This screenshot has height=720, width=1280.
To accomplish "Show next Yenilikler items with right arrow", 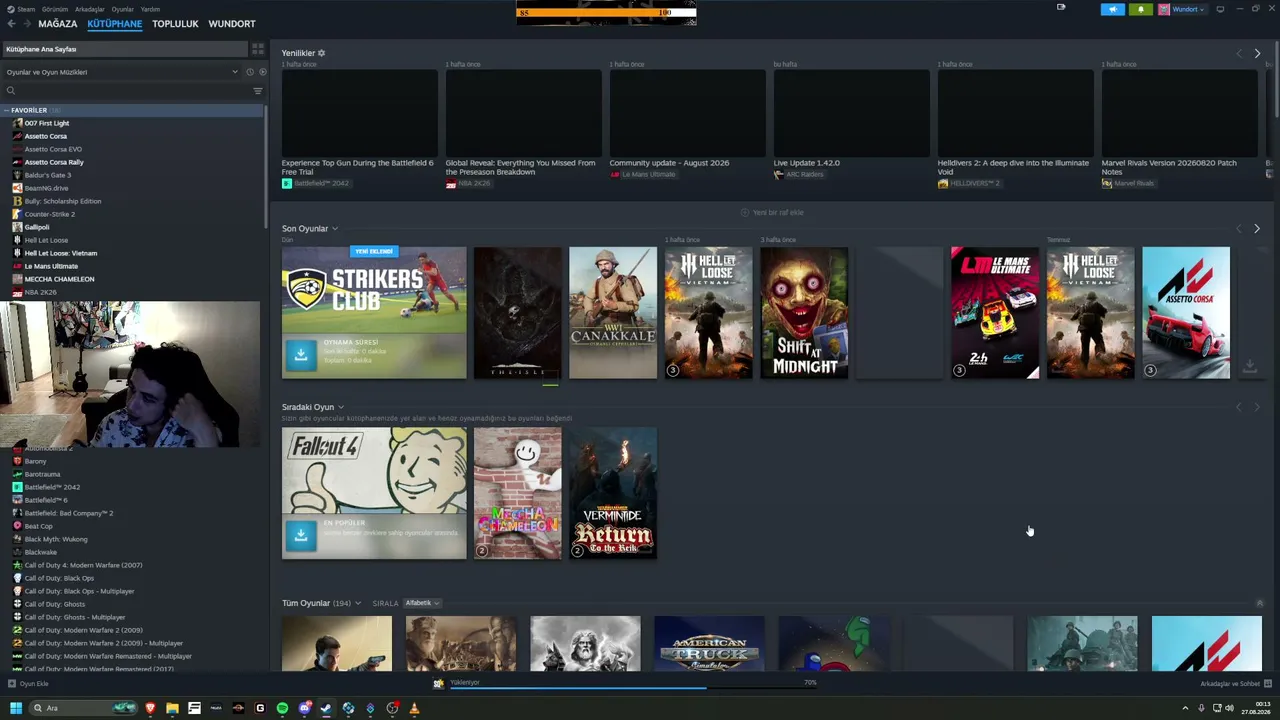I will (1257, 53).
